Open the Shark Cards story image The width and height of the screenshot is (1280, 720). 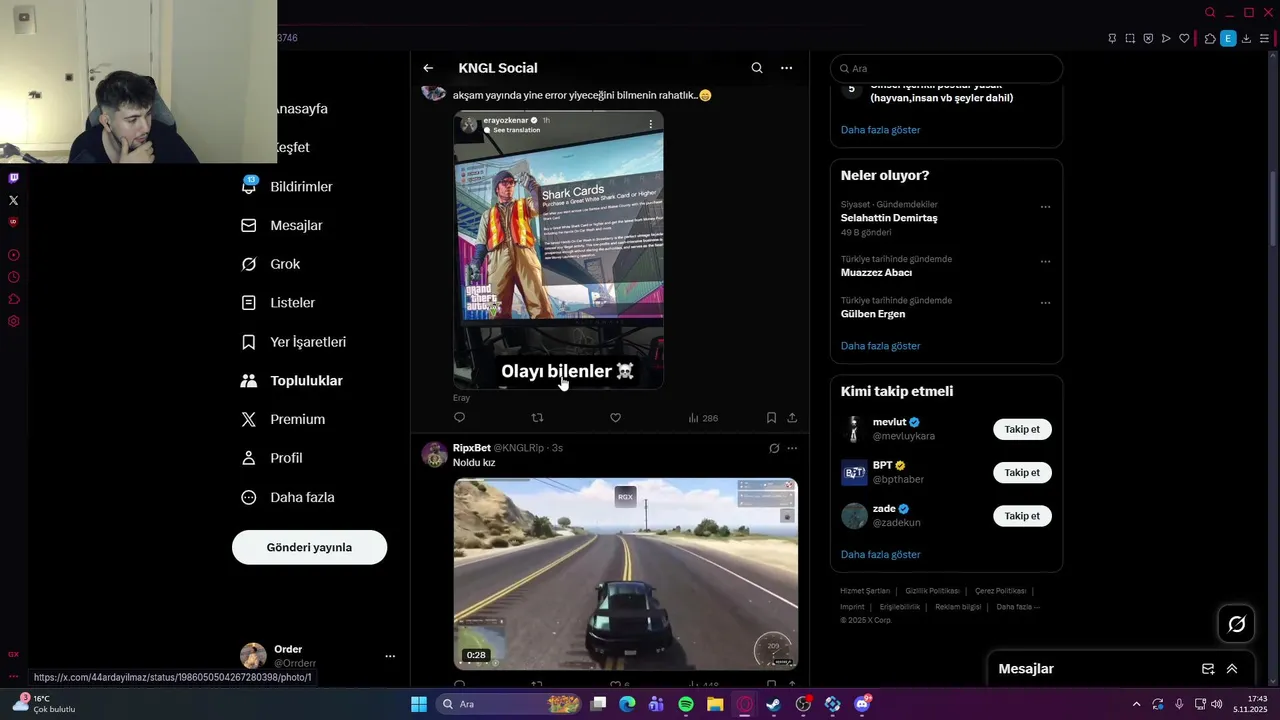[558, 249]
